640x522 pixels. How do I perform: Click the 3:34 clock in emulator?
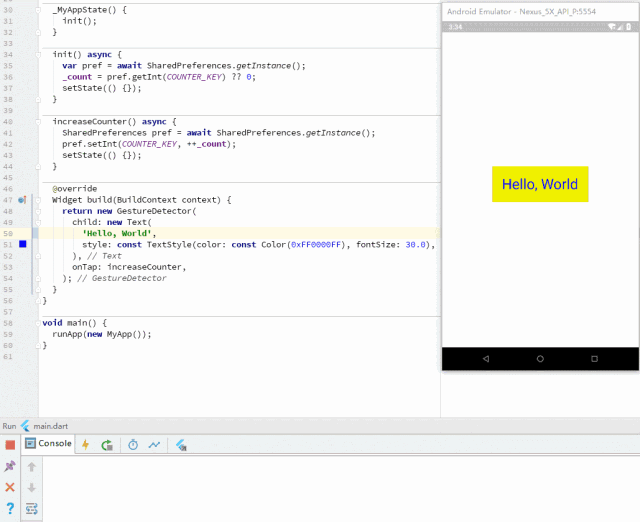[x=455, y=27]
